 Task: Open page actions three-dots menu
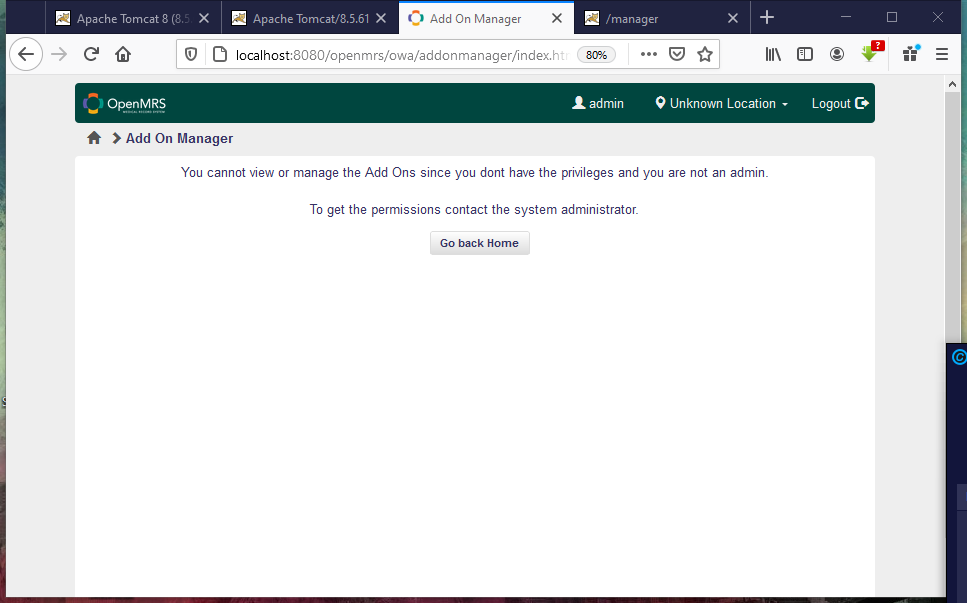[649, 54]
